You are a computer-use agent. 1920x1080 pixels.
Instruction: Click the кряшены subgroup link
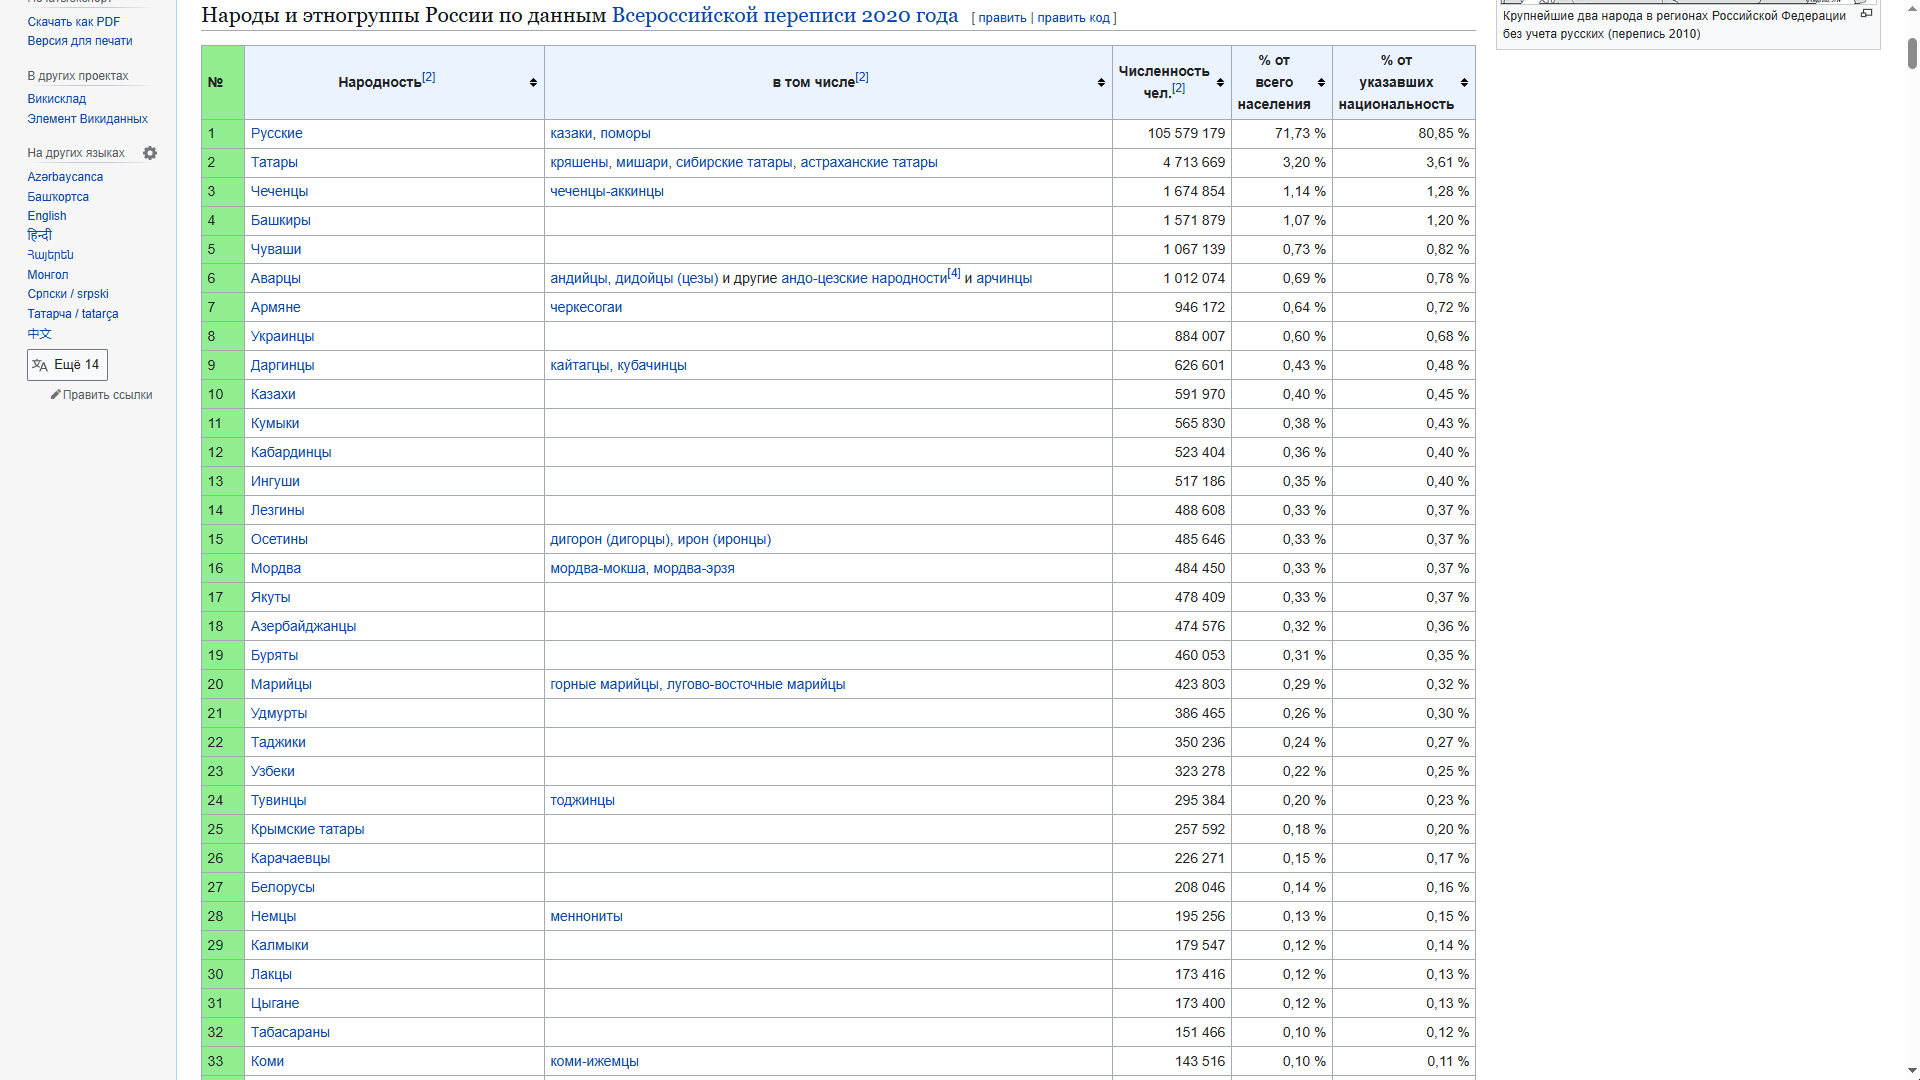coord(578,162)
